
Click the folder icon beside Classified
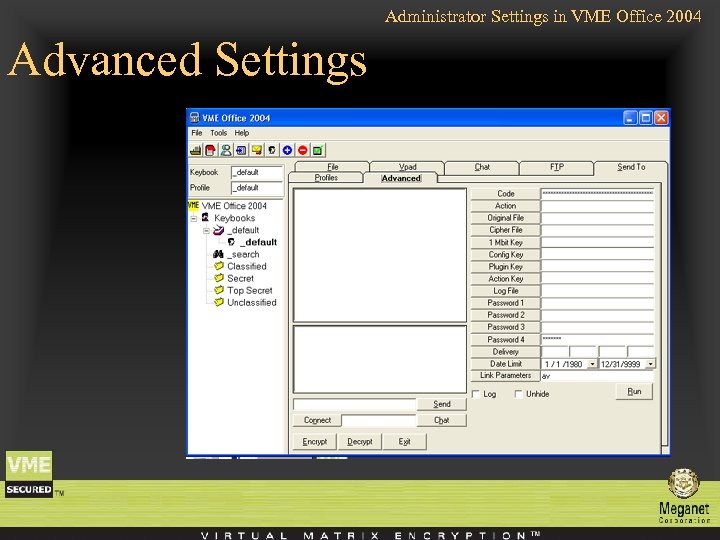coord(219,266)
